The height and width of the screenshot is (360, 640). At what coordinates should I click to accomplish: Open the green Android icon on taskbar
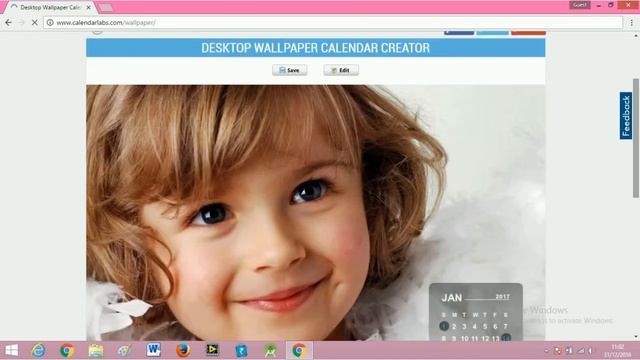[x=270, y=350]
